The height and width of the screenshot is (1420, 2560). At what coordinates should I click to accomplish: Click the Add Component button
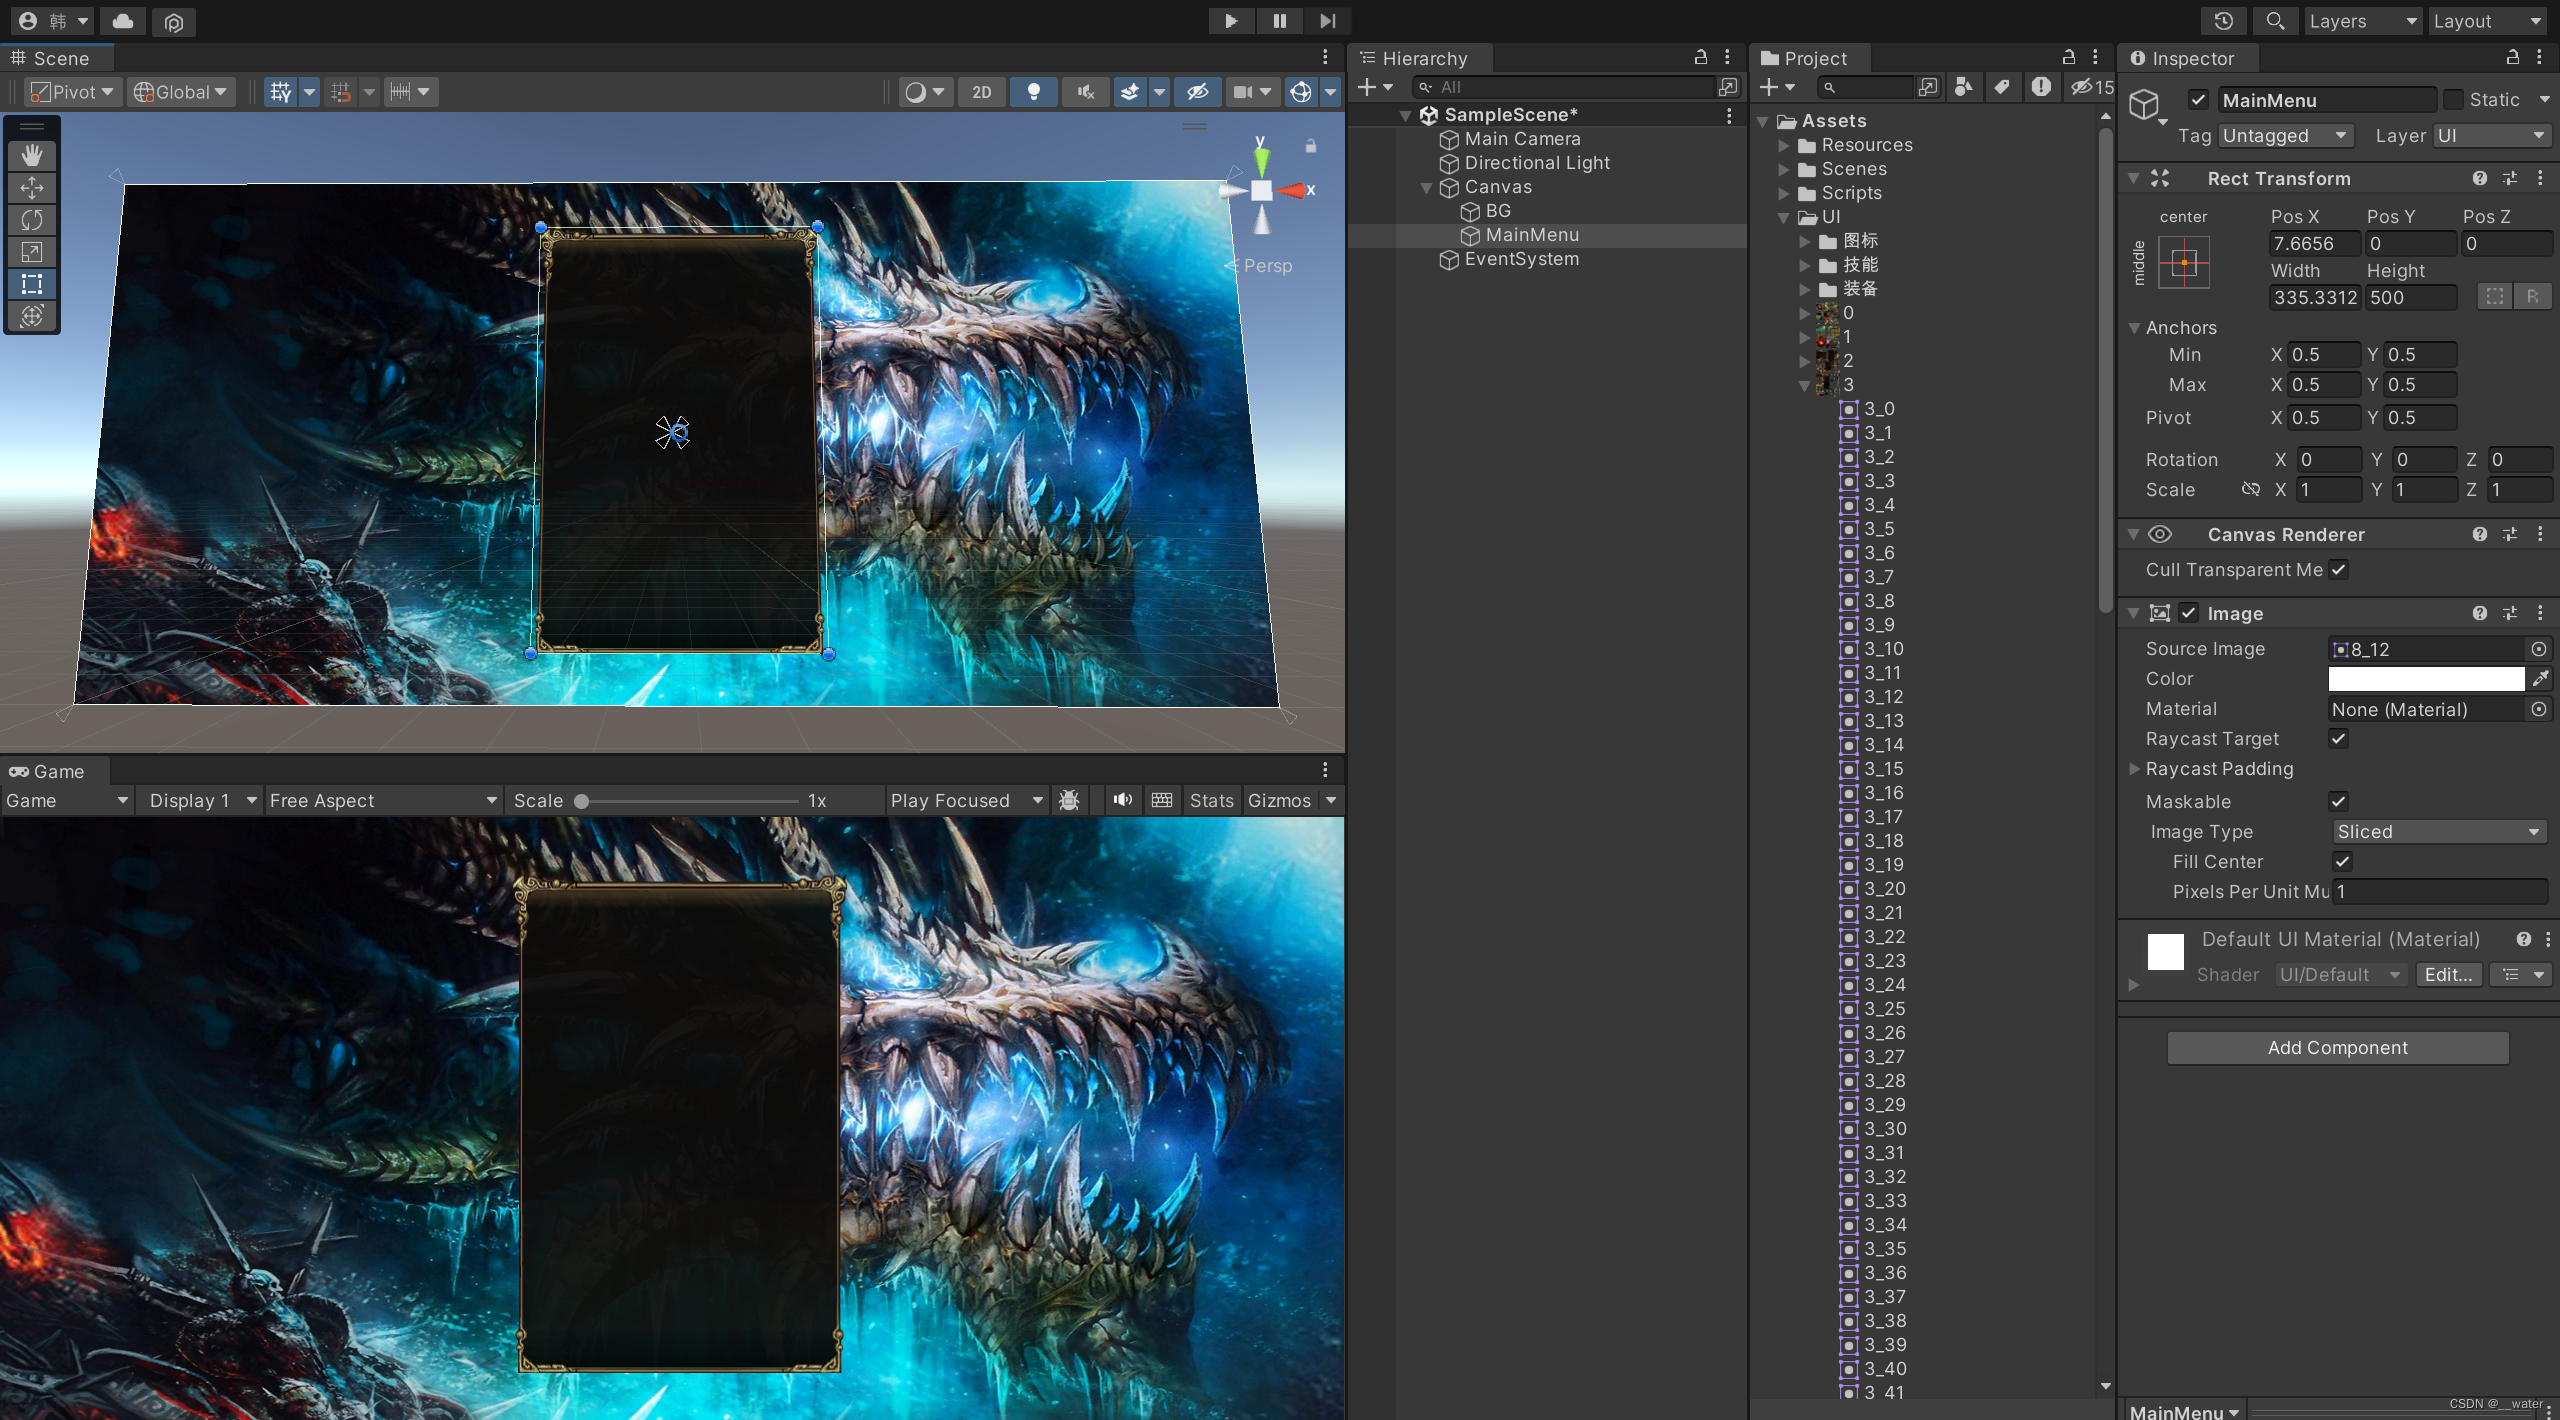[x=2338, y=1048]
